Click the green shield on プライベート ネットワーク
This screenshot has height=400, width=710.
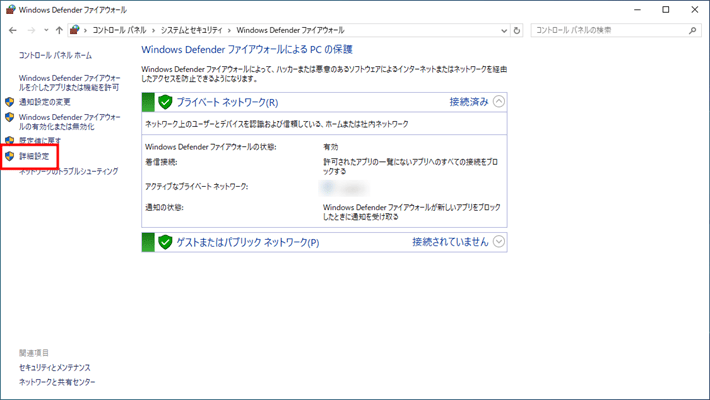[165, 102]
